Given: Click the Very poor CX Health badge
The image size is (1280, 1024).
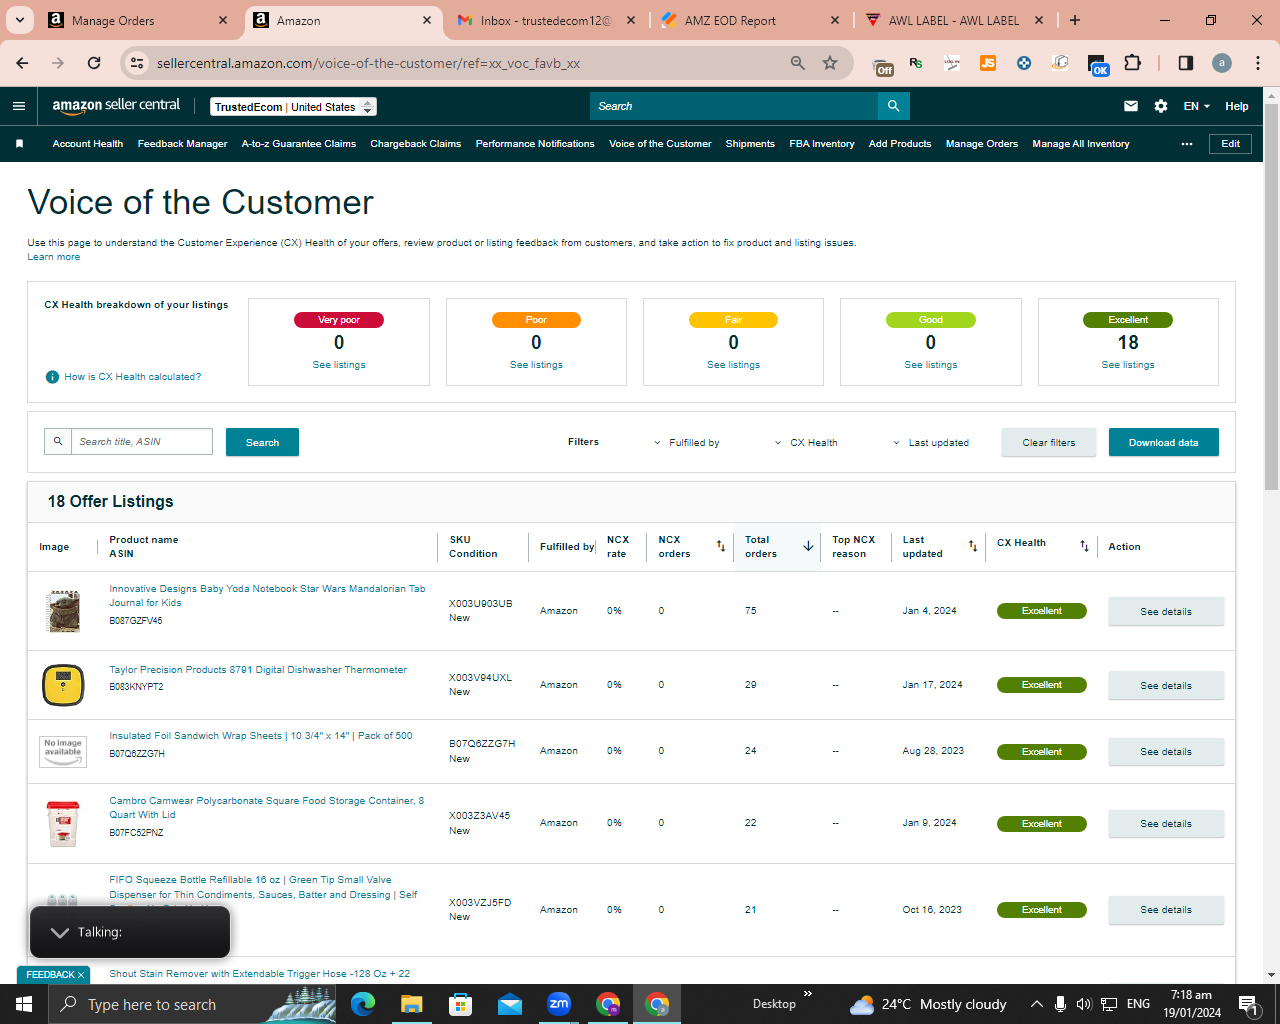Looking at the screenshot, I should point(339,320).
